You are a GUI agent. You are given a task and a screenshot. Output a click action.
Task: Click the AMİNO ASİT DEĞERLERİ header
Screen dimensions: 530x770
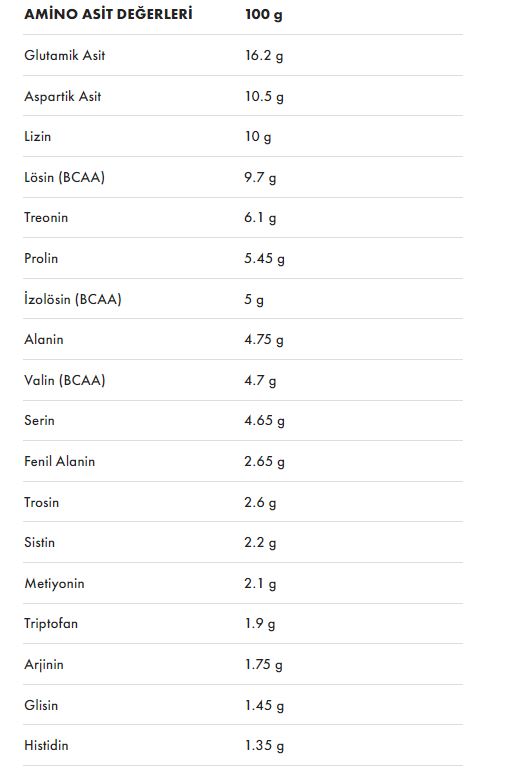point(108,14)
